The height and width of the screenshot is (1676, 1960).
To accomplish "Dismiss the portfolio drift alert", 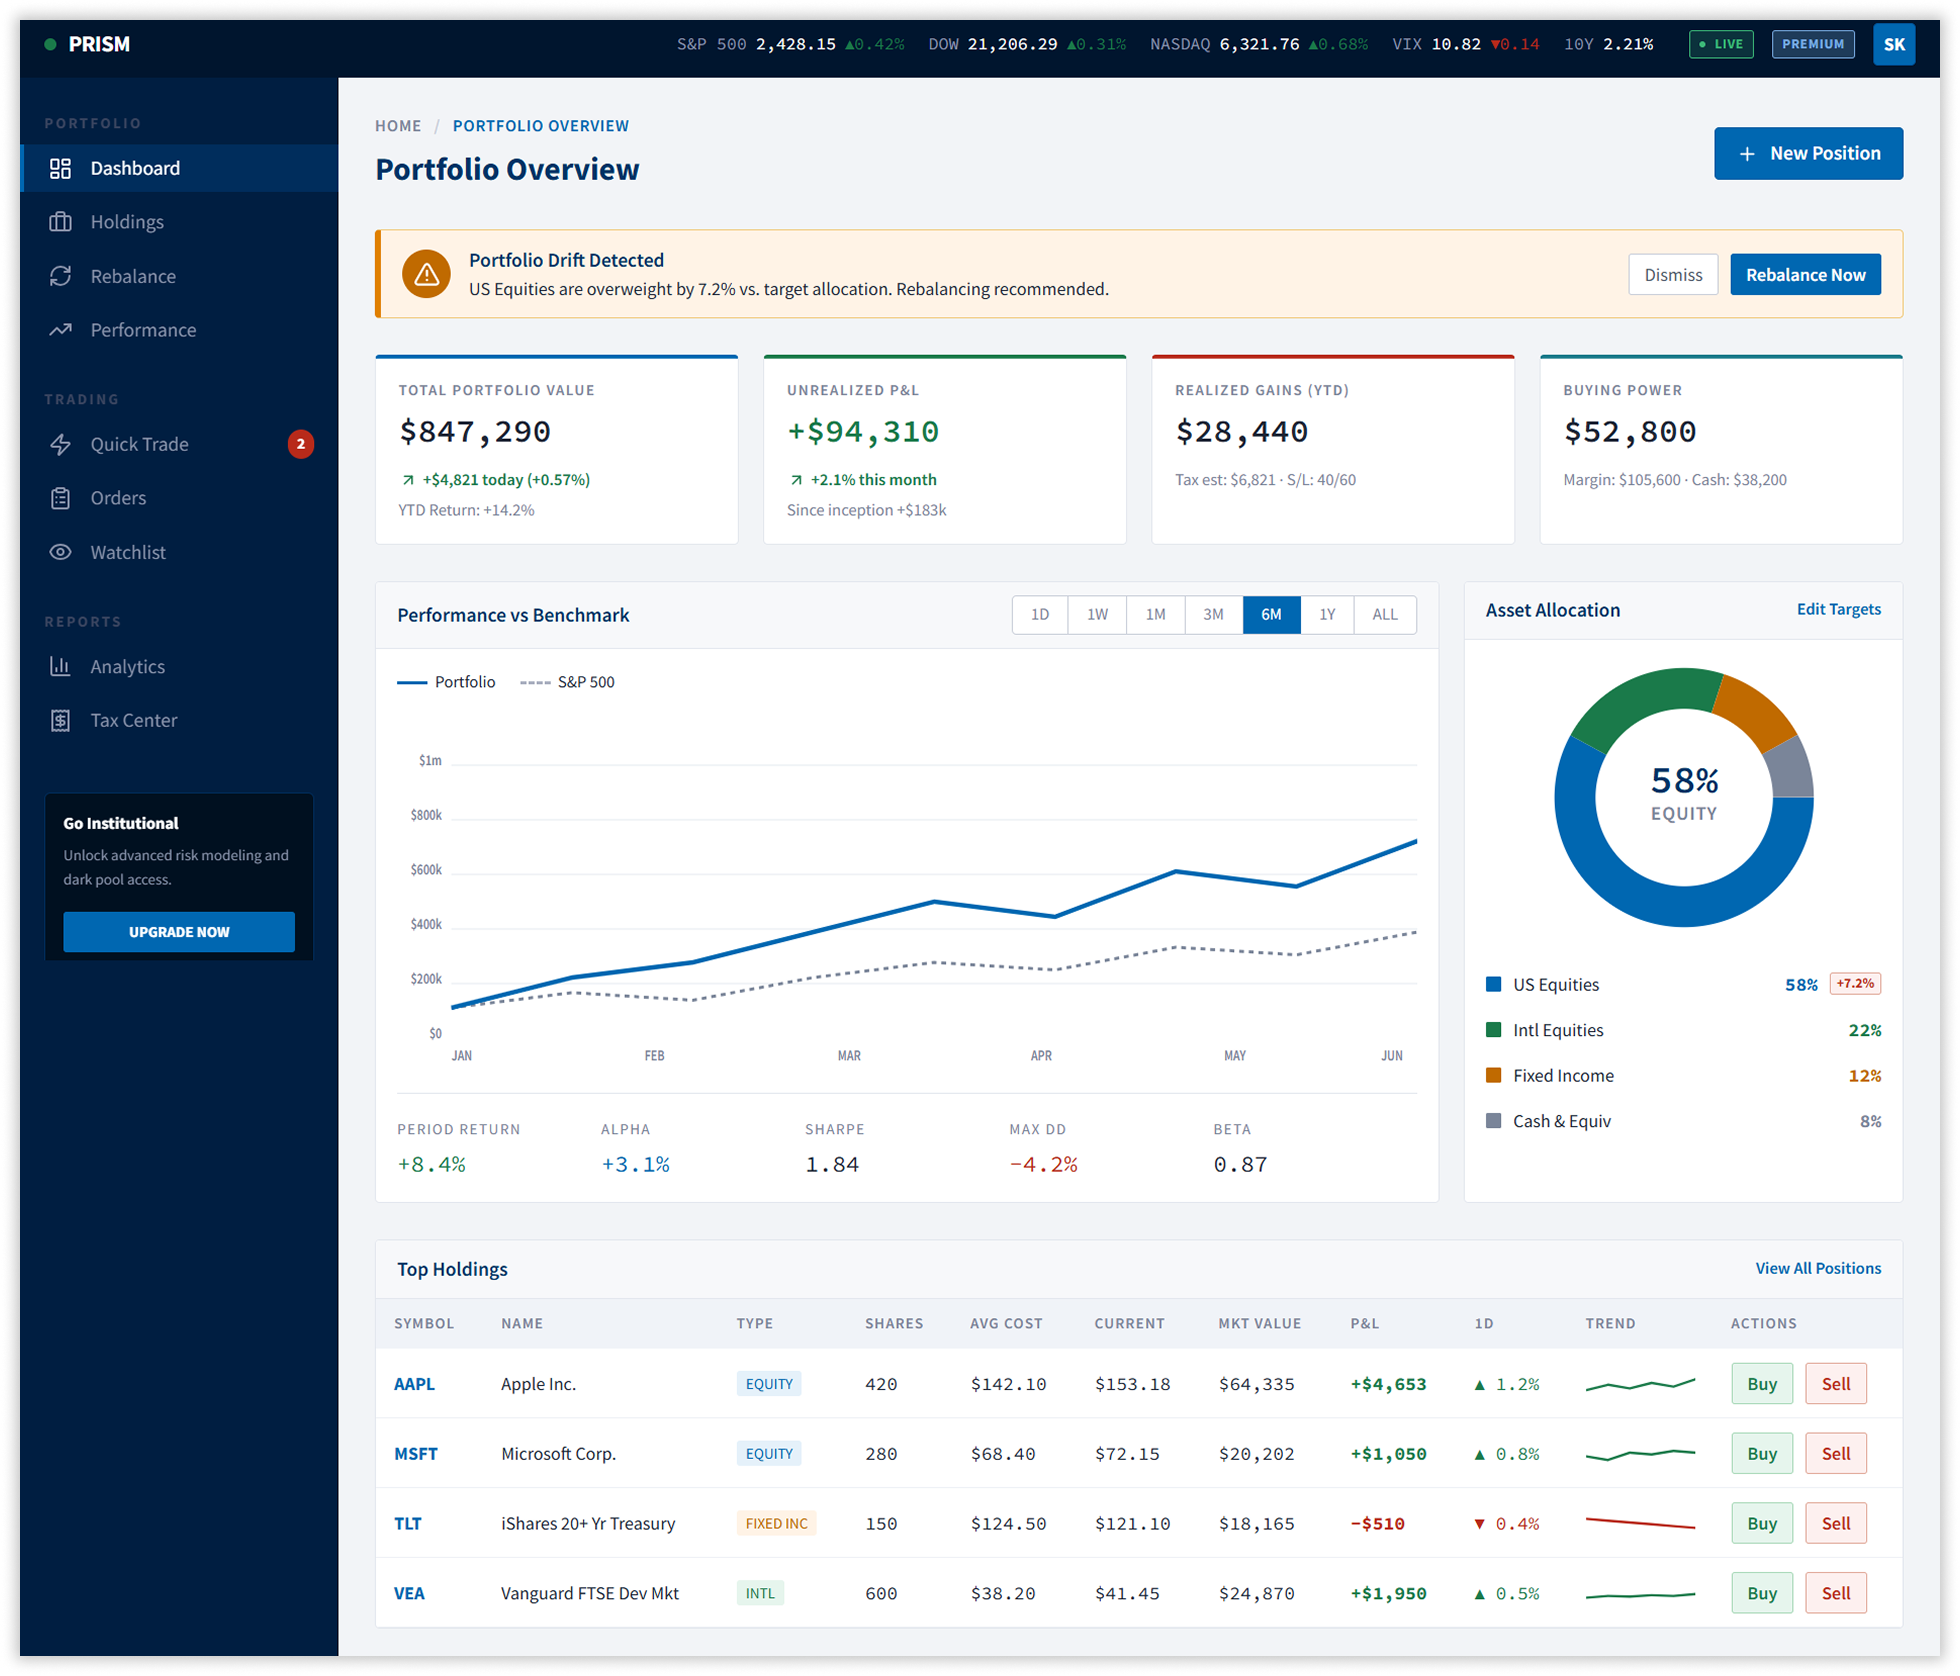I will point(1672,275).
